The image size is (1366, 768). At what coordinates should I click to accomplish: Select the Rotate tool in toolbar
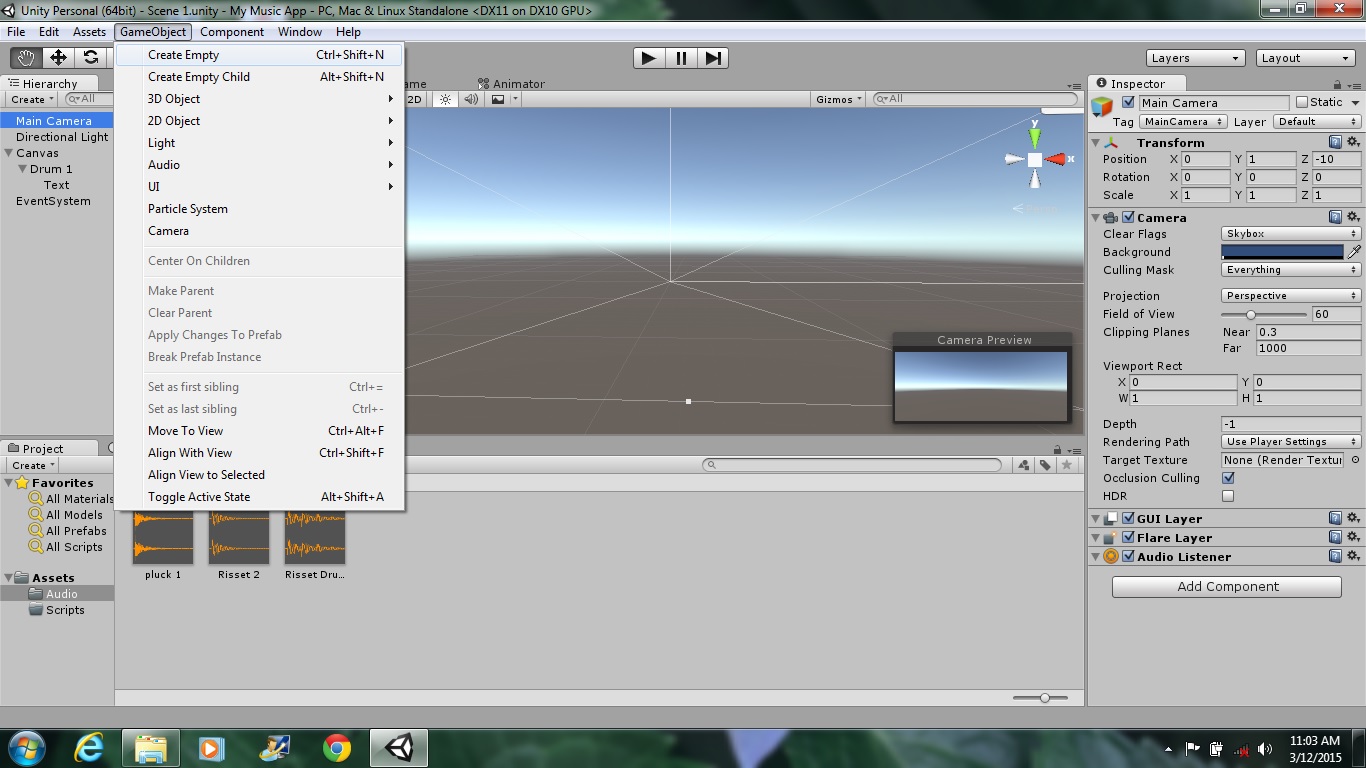pos(90,58)
